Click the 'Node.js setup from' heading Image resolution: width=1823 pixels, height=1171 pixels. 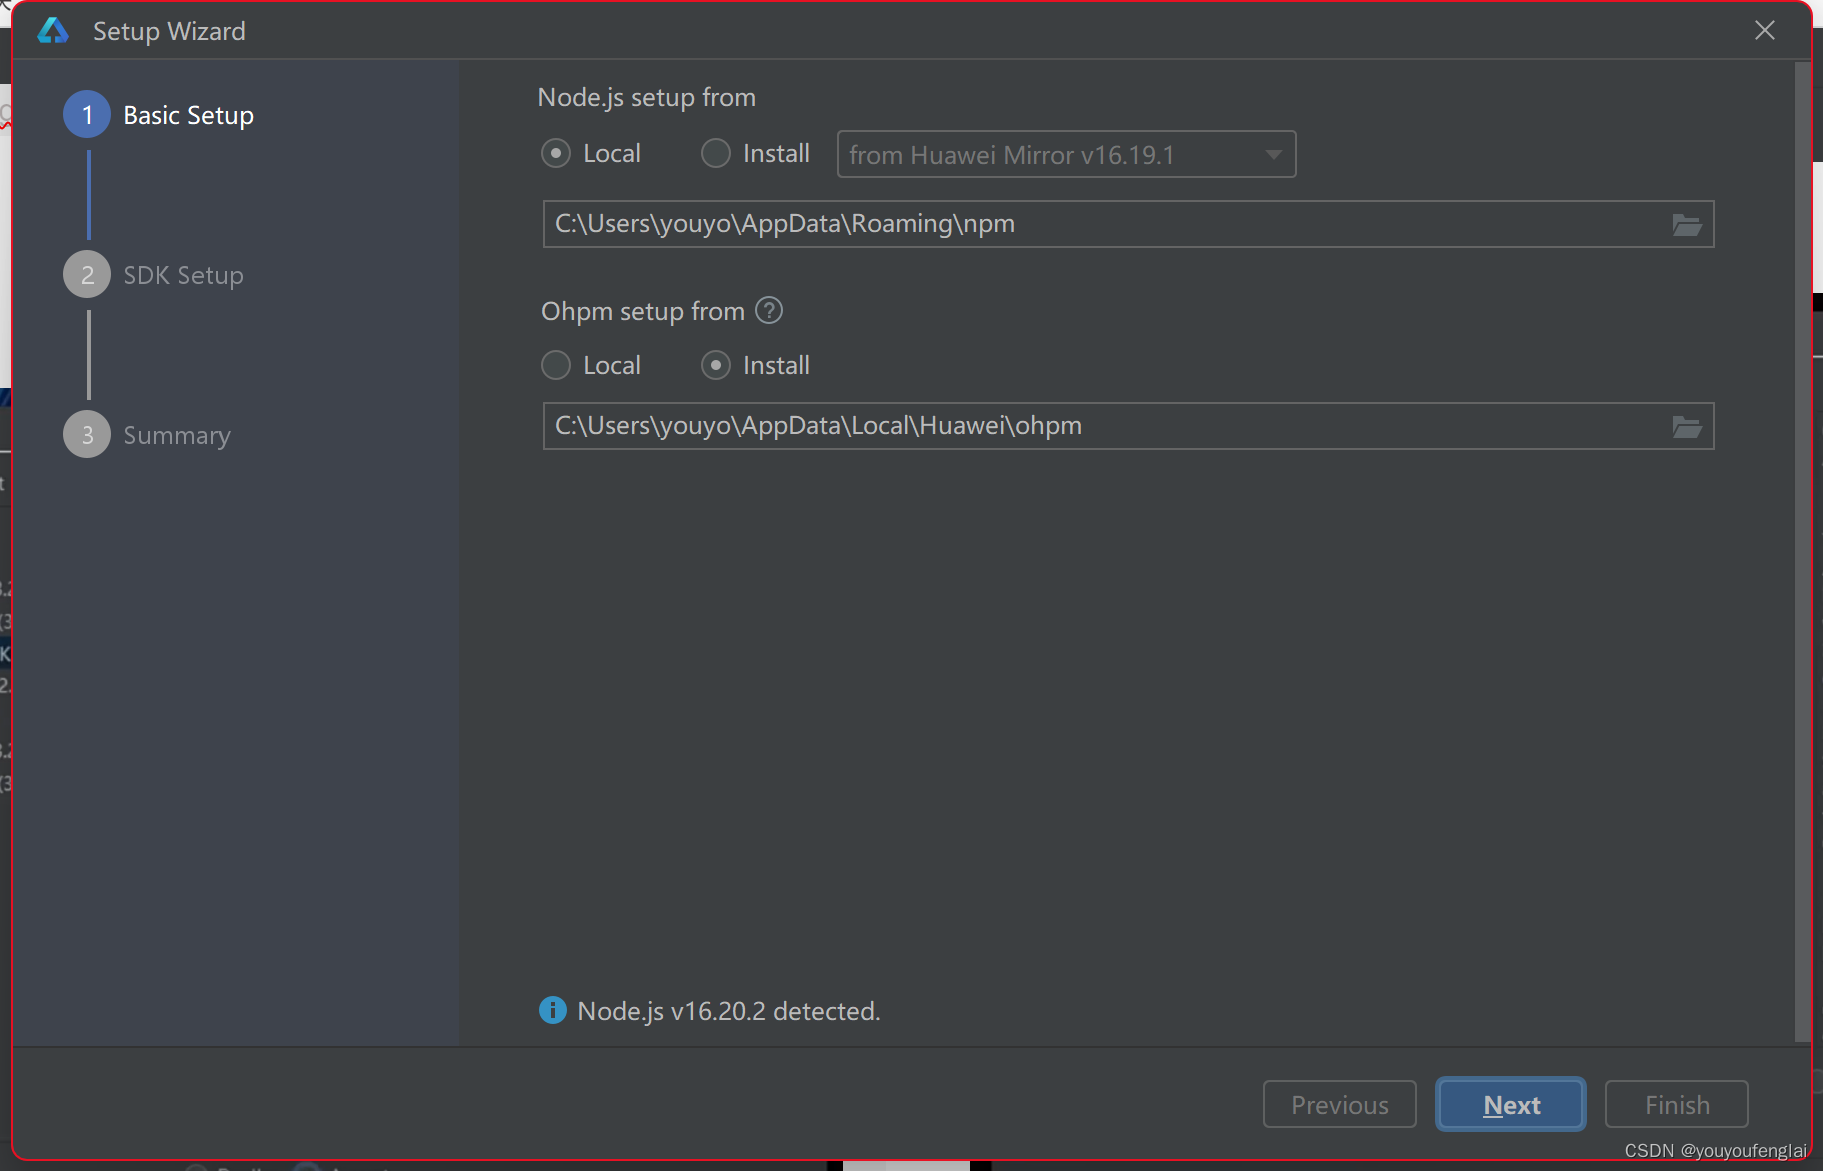(647, 97)
